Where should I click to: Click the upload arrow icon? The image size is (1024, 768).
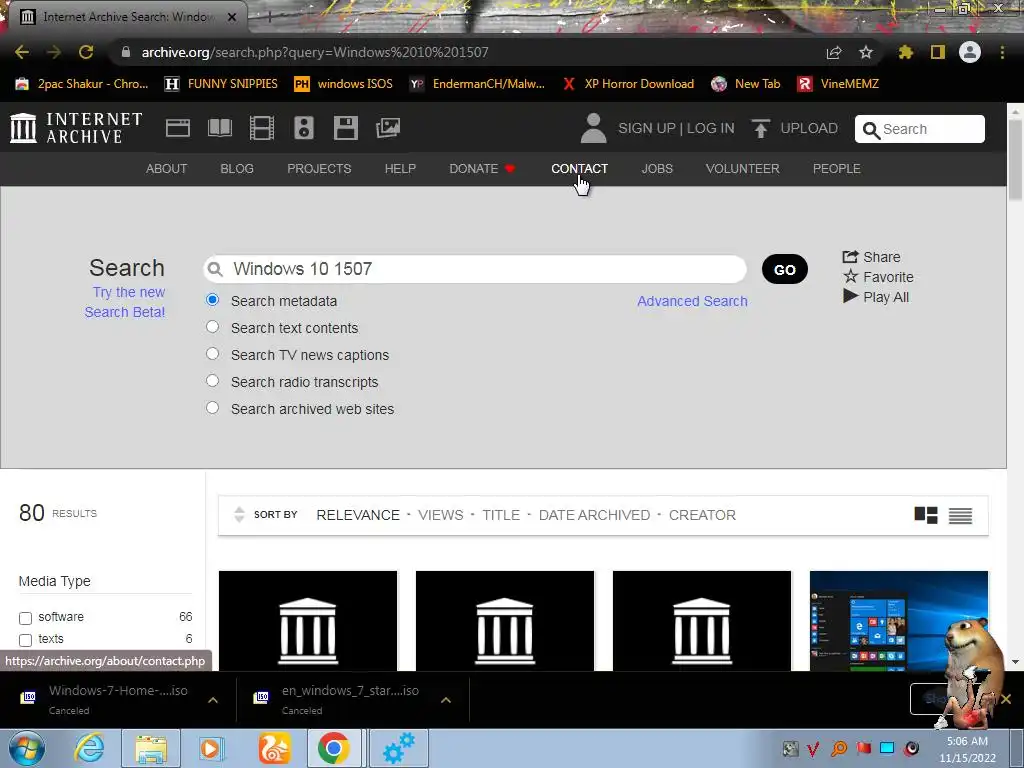pyautogui.click(x=760, y=128)
